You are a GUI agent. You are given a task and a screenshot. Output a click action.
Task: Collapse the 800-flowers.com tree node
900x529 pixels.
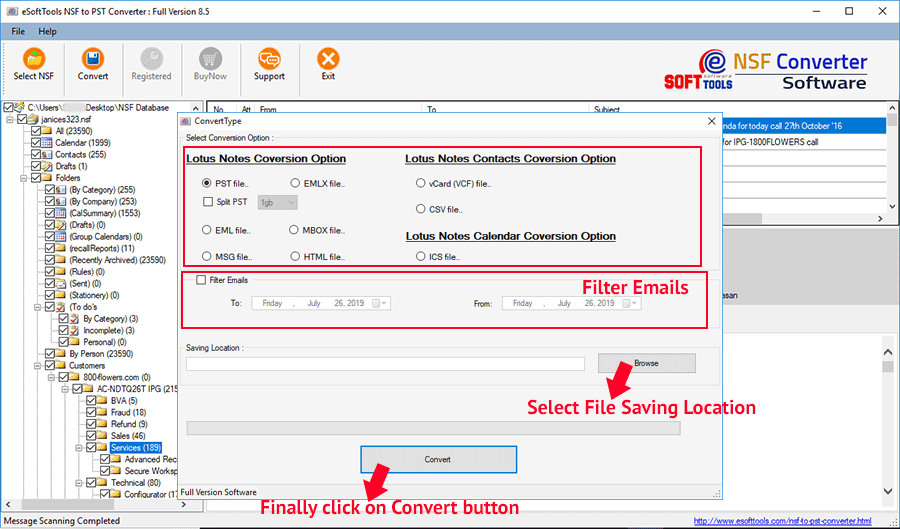click(x=51, y=377)
